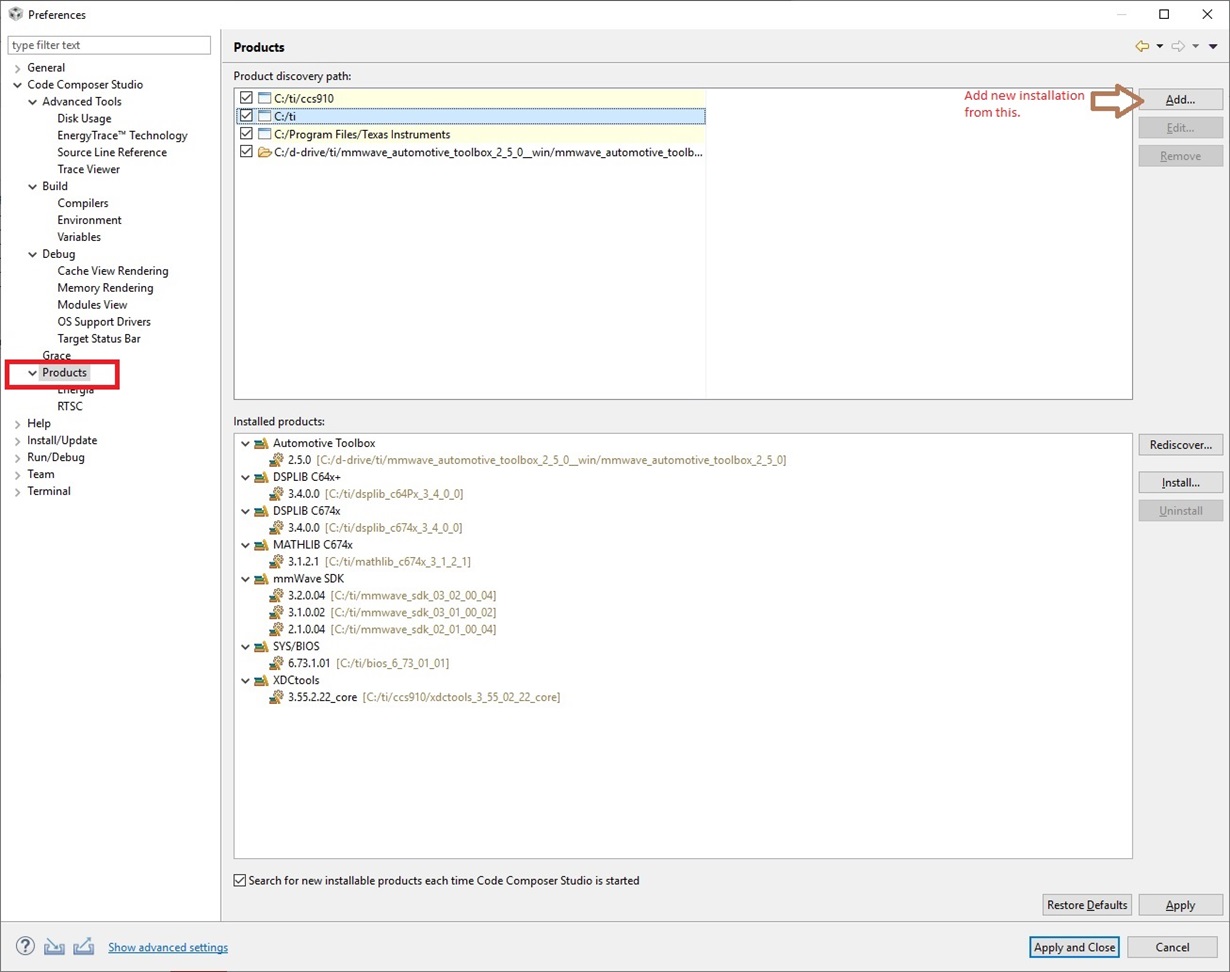Click the Cancel button
This screenshot has height=972, width=1230.
[x=1172, y=947]
